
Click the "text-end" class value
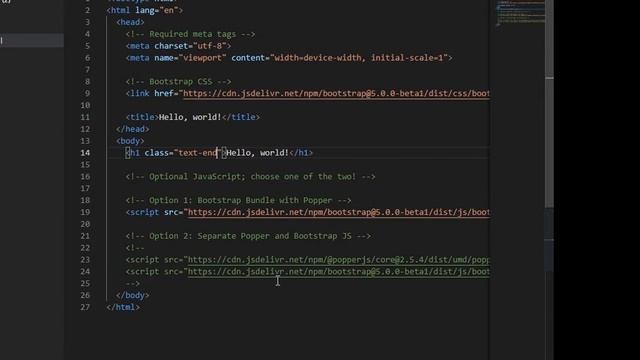tap(198, 153)
